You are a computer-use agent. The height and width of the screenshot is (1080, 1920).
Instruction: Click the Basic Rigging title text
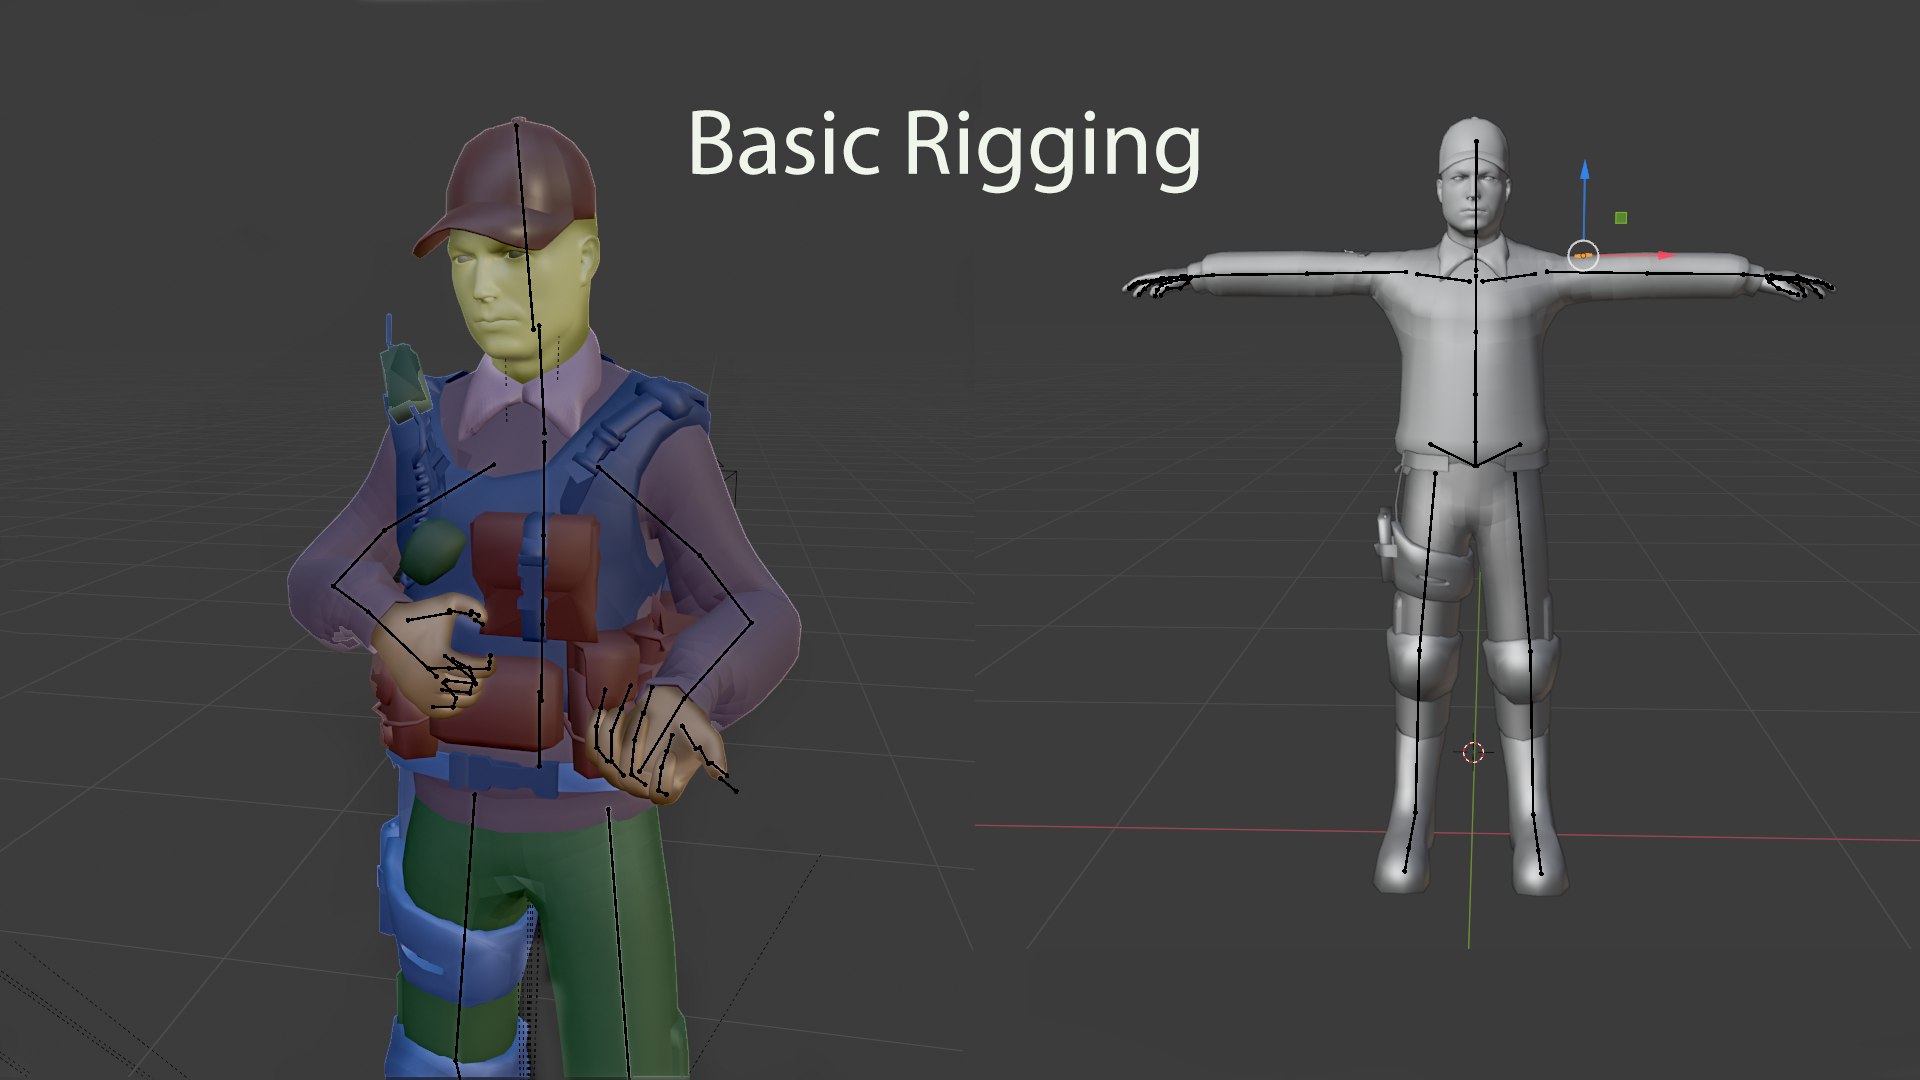coord(944,146)
